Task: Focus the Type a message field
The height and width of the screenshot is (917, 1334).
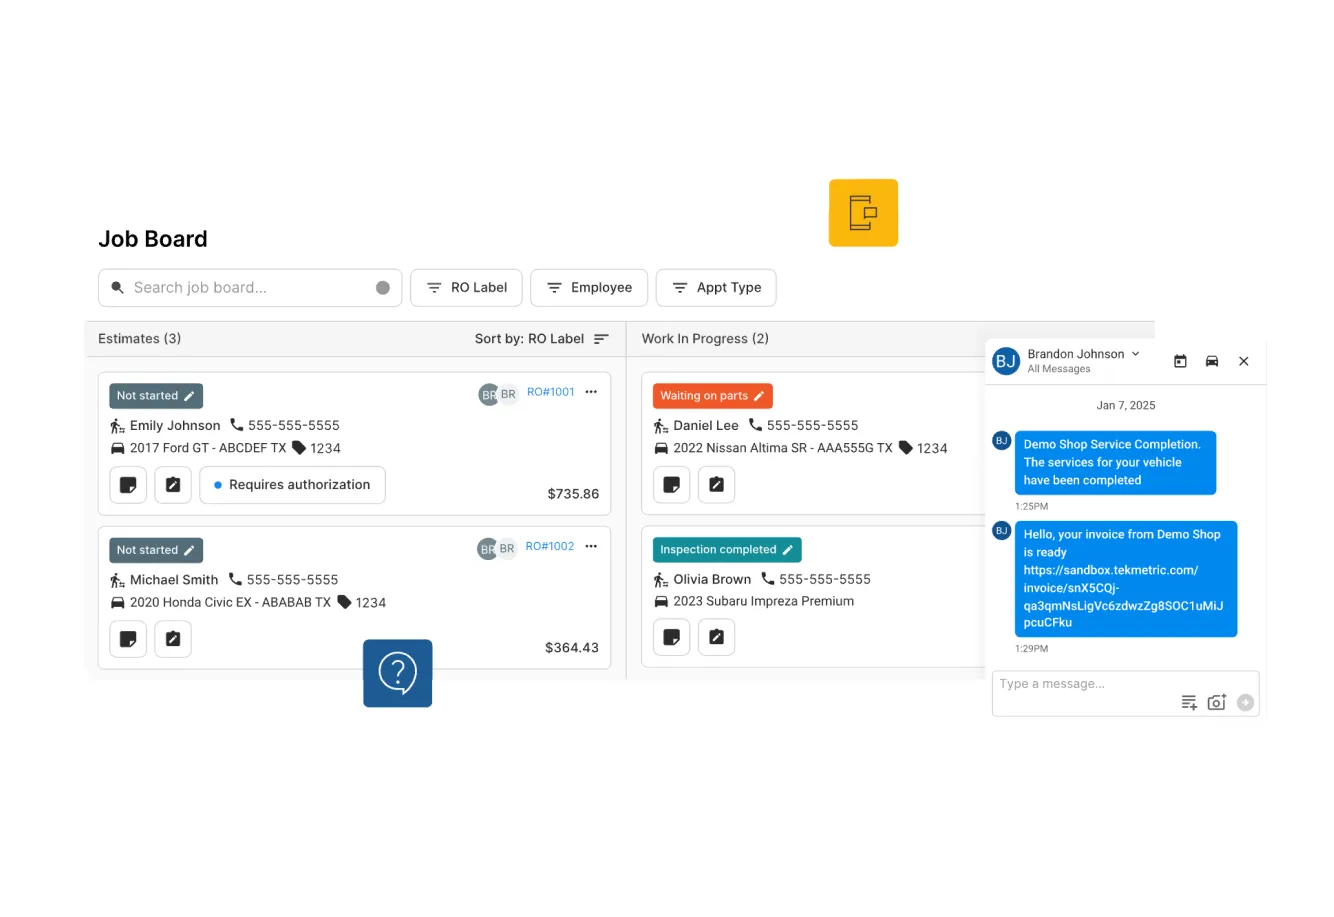Action: (1125, 693)
